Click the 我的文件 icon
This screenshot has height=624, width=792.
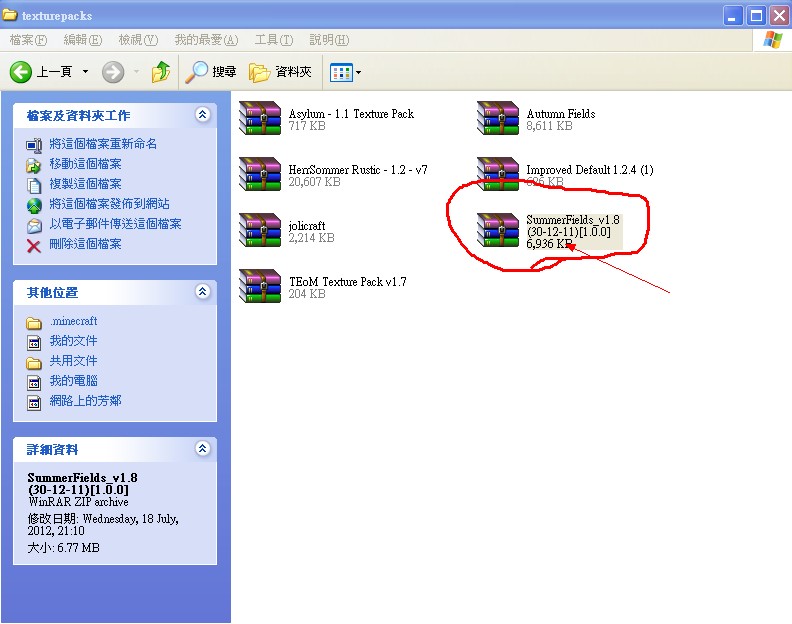34,343
